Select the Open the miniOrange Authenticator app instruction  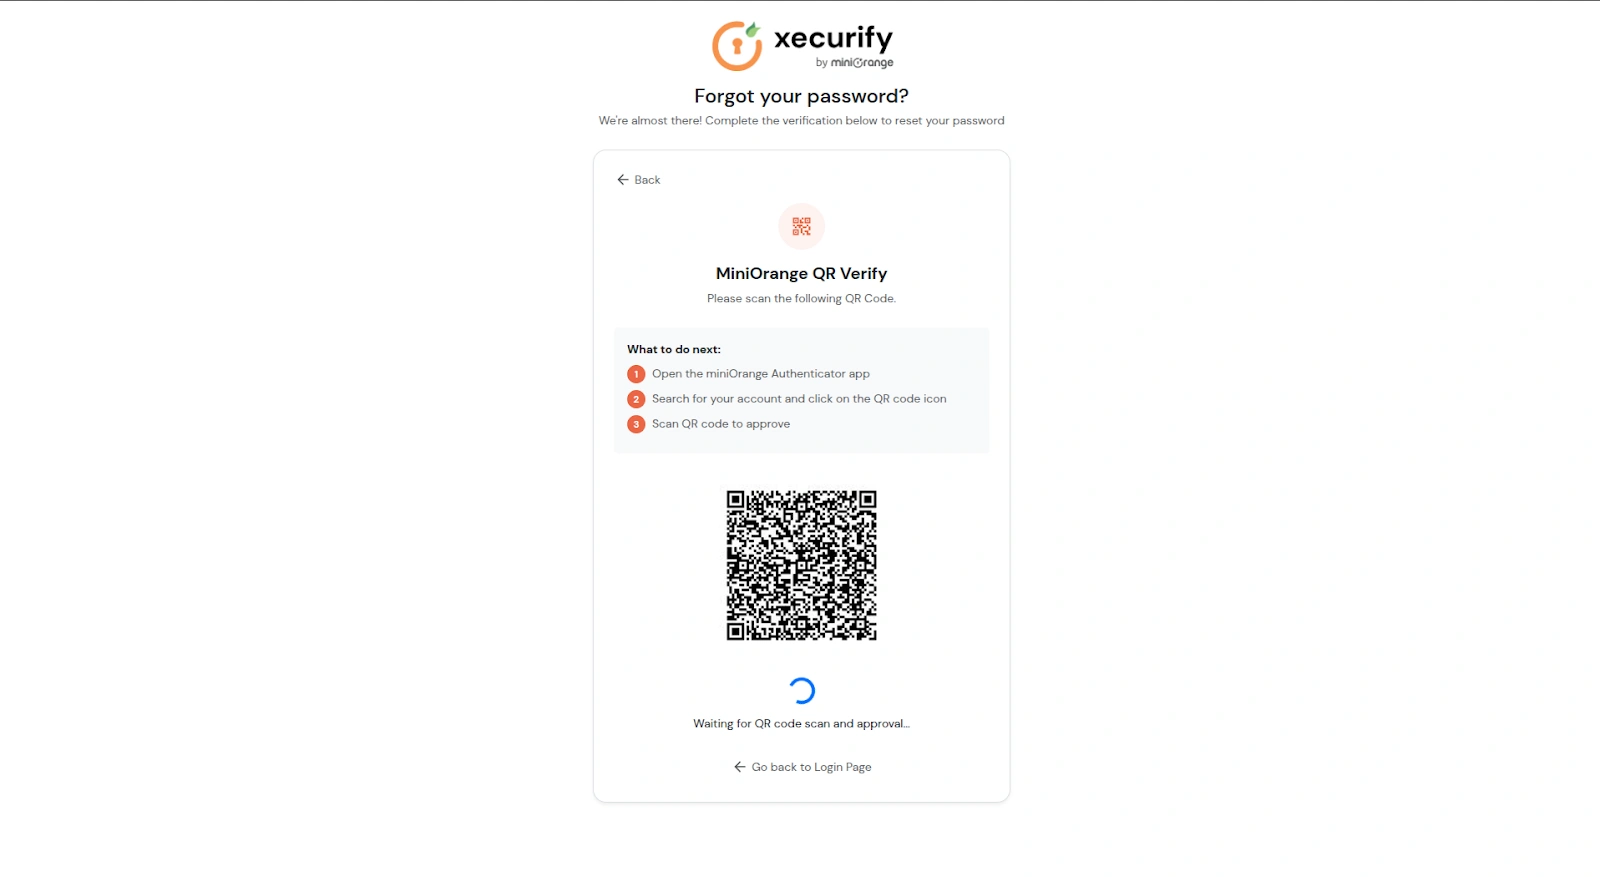(x=760, y=373)
